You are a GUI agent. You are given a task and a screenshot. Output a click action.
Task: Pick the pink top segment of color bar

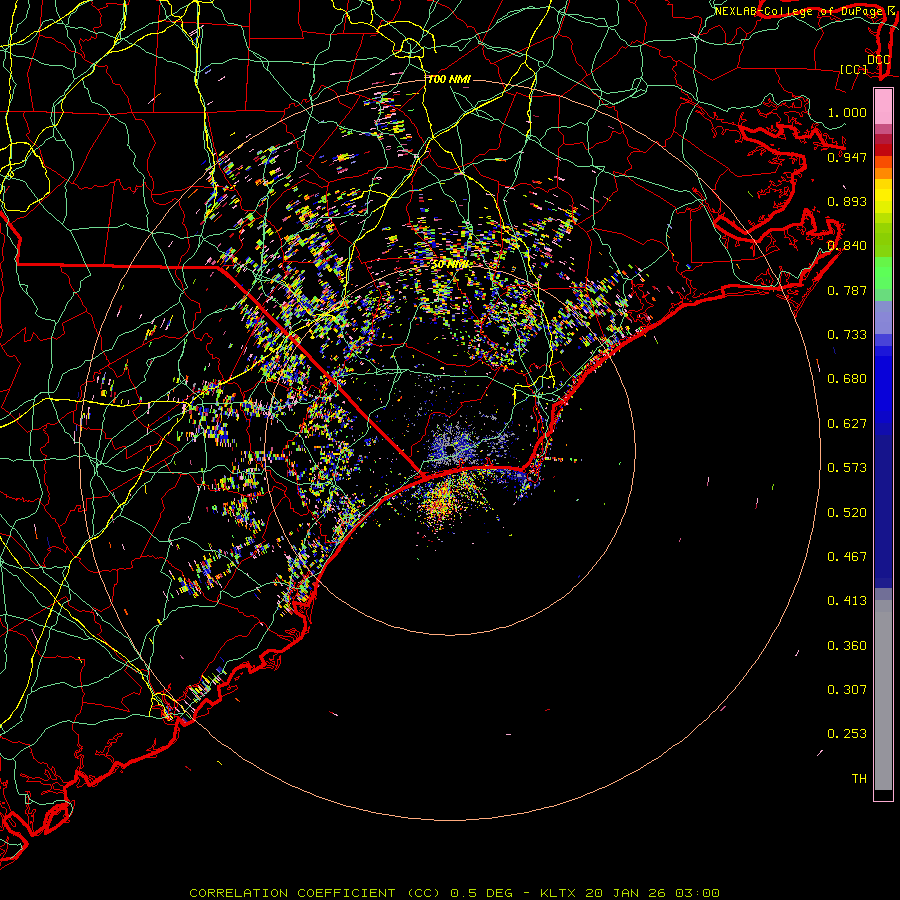[x=883, y=107]
